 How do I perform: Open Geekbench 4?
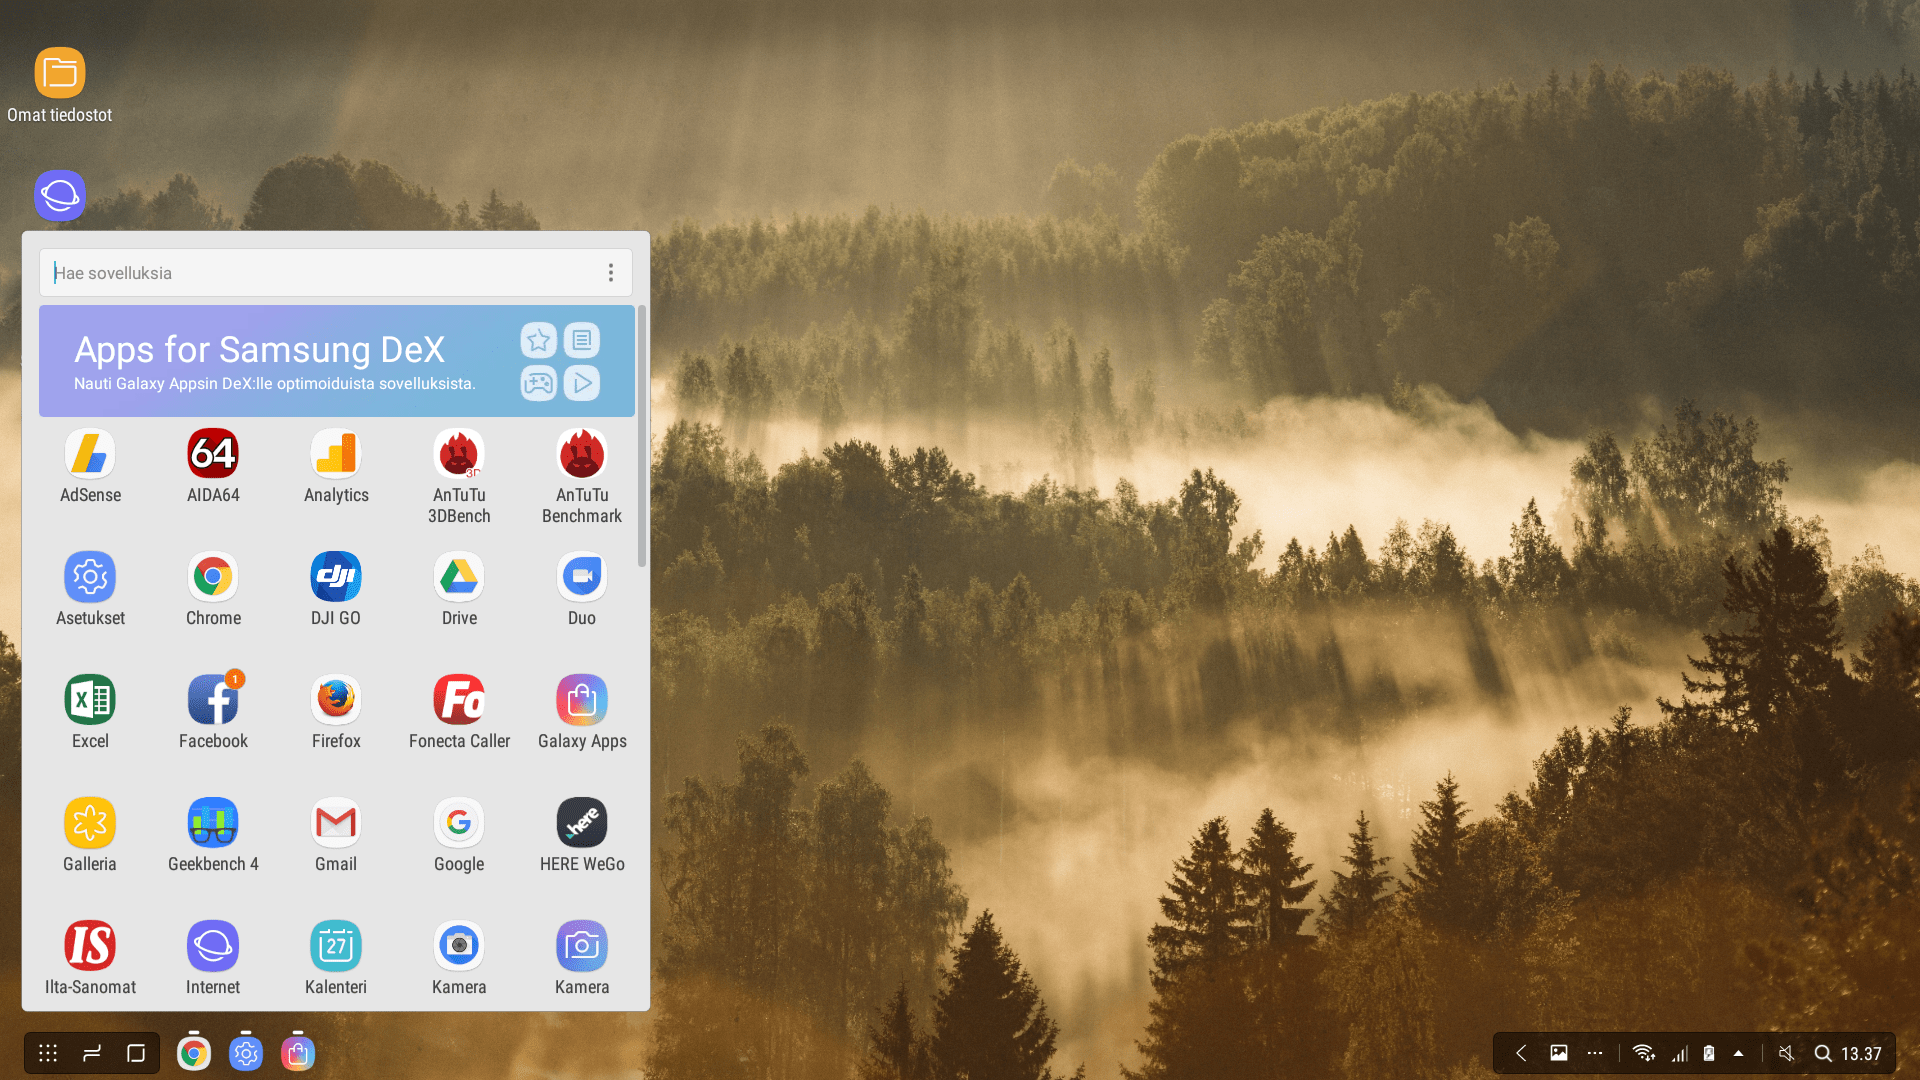213,824
